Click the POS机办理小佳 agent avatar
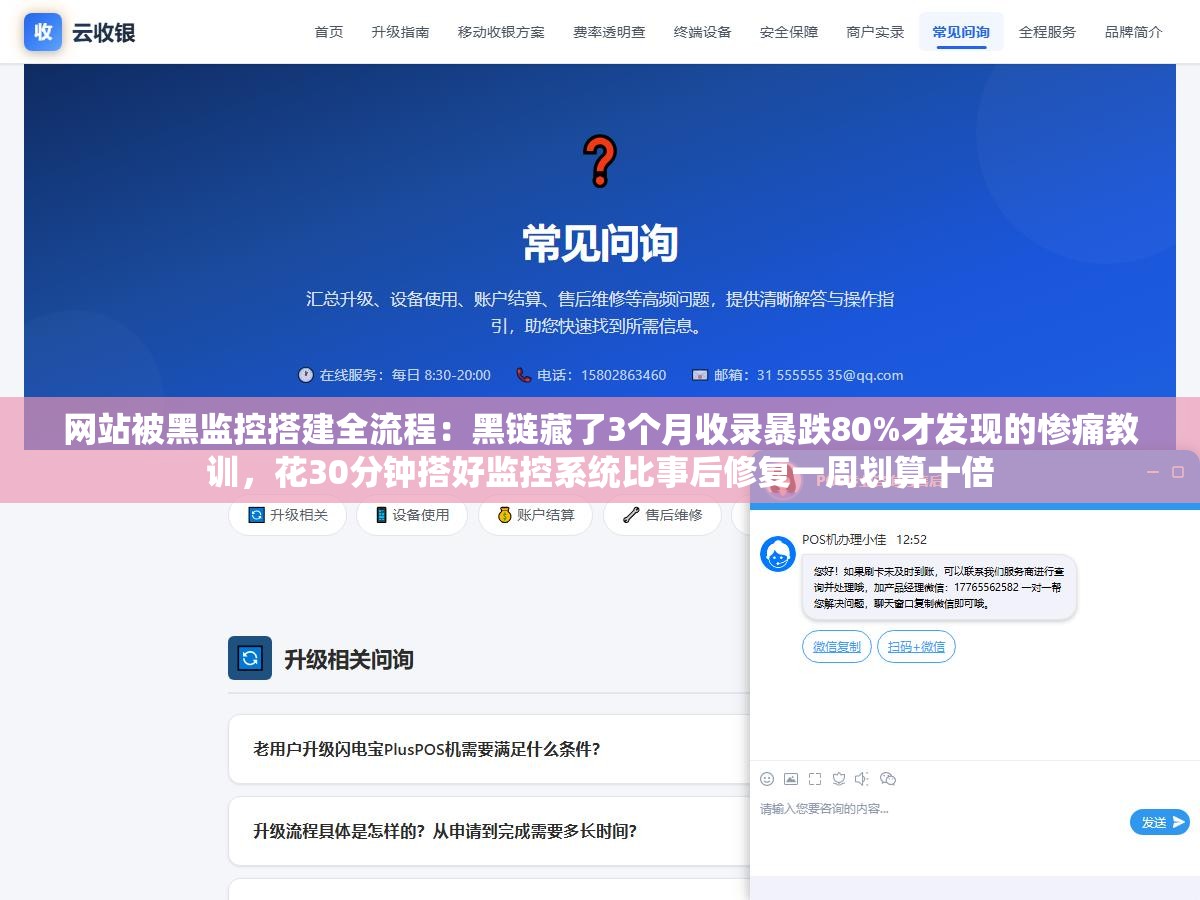The image size is (1200, 900). (x=778, y=553)
